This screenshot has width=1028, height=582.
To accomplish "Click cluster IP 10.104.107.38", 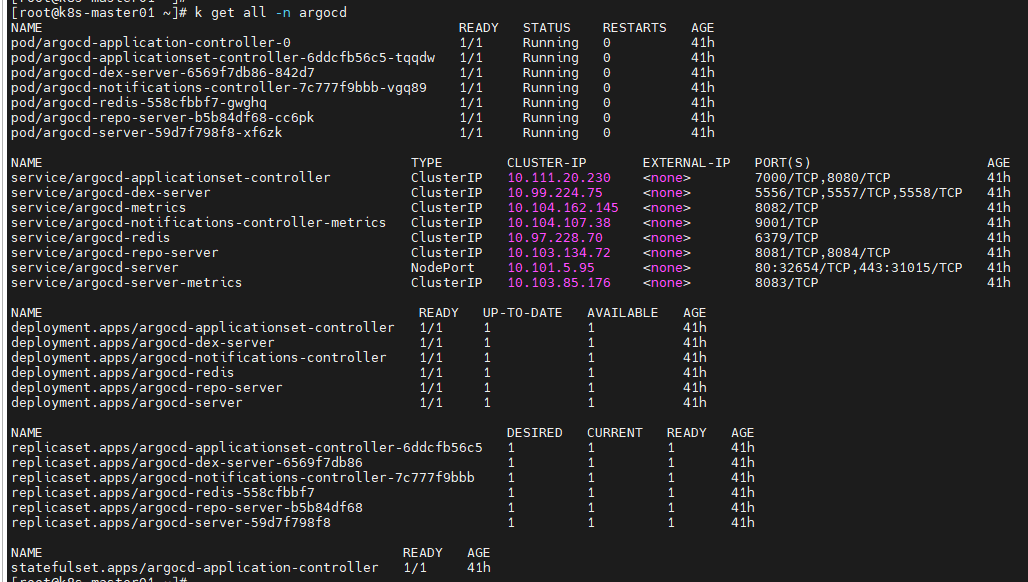I will coord(559,223).
